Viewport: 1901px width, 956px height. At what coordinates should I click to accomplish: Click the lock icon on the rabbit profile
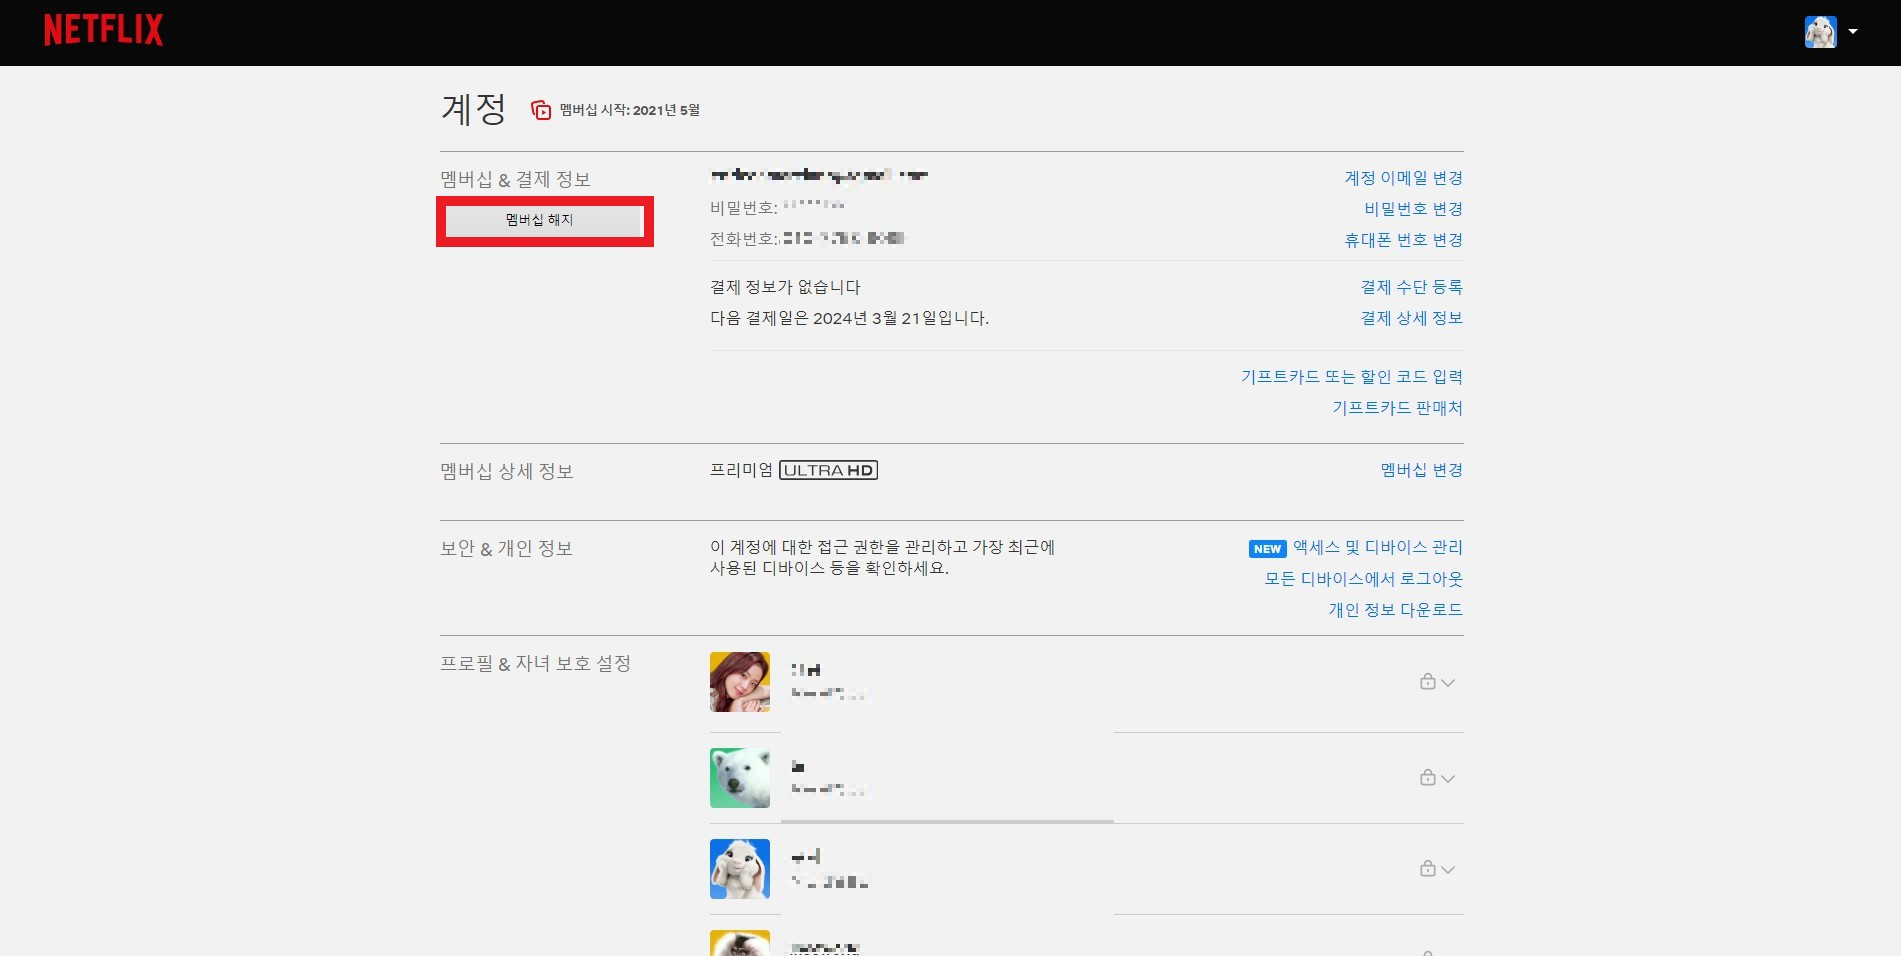point(1428,869)
